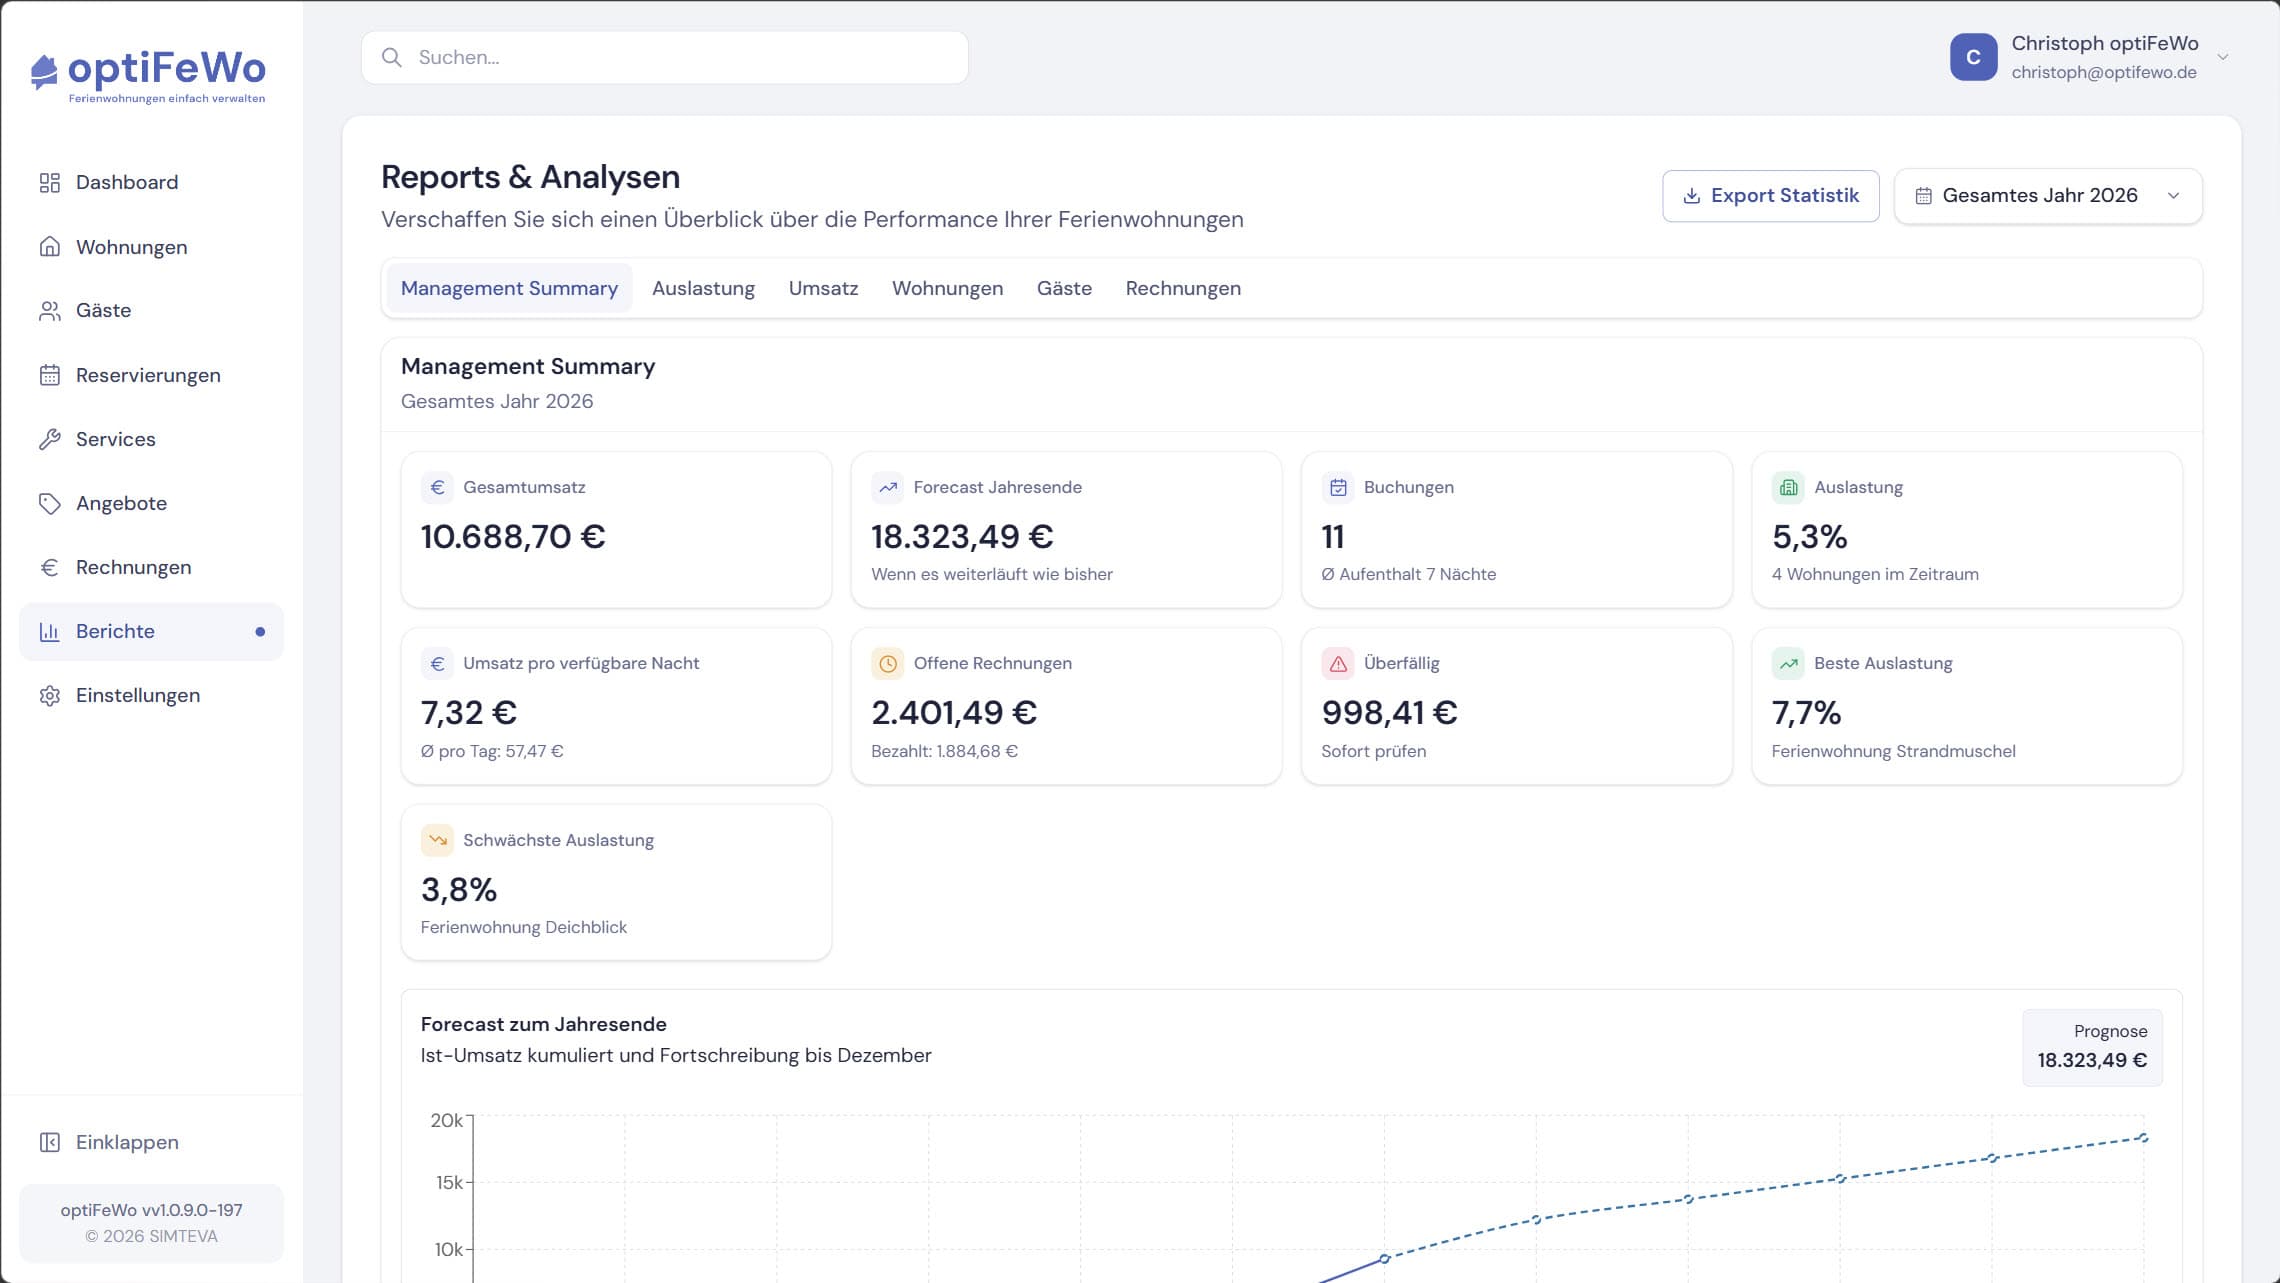Select the Gäste report tab
Screen dimensions: 2280x1283
1064,288
